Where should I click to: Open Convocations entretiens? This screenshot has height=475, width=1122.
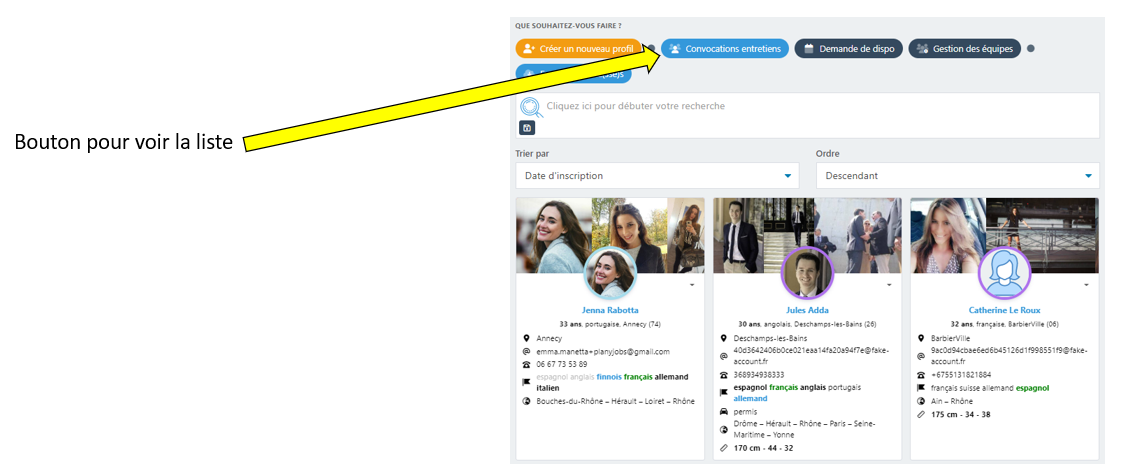[725, 48]
